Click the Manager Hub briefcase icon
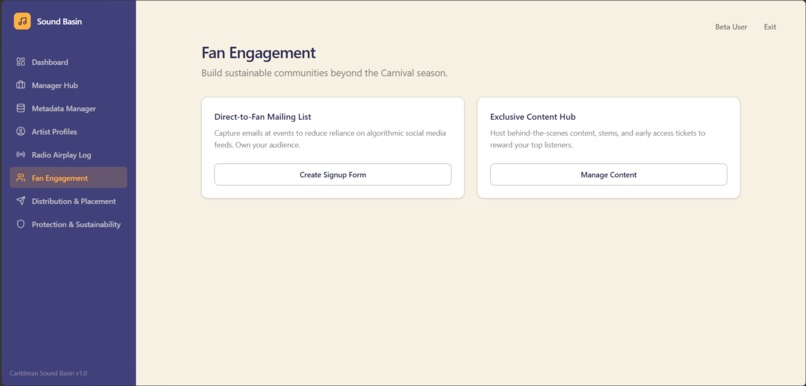 tap(21, 85)
